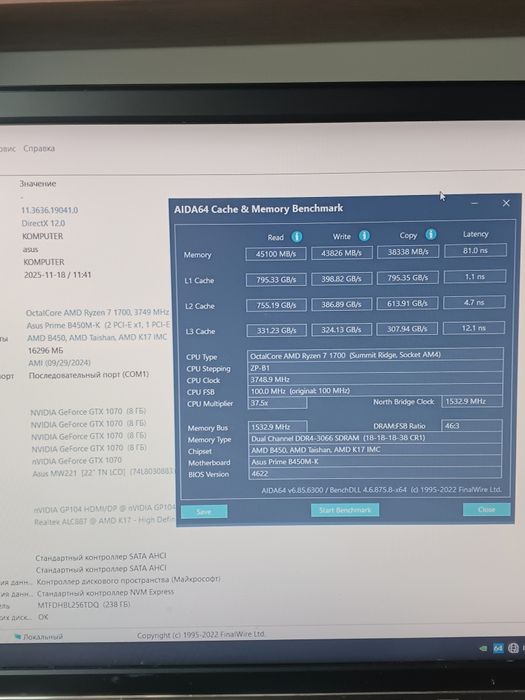The image size is (525, 700).
Task: Click L2 Cache Latency value 4.7 ns
Action: [474, 302]
